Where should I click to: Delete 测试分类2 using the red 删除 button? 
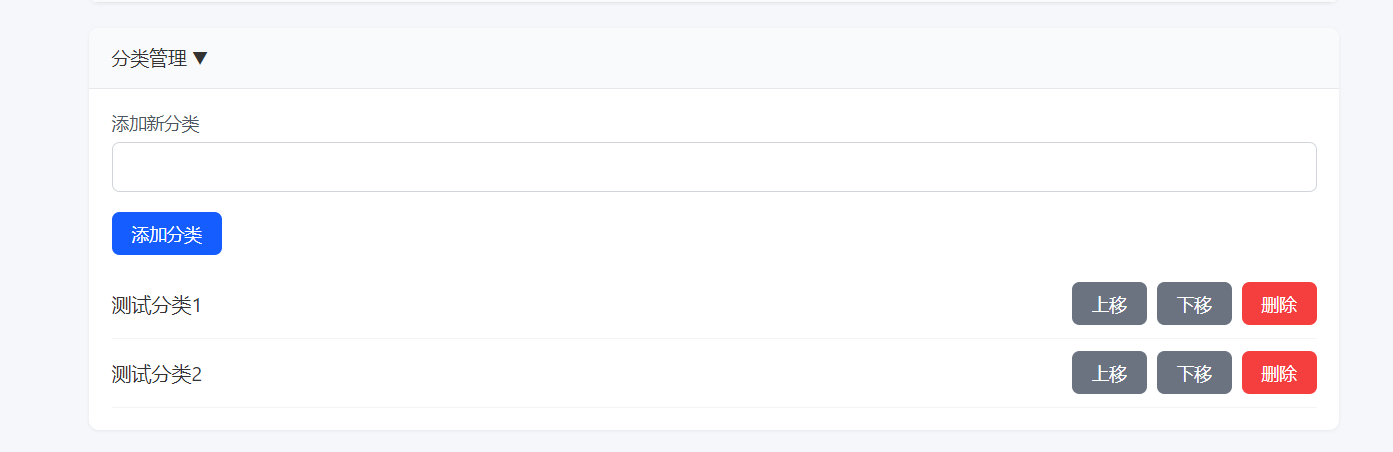1279,373
